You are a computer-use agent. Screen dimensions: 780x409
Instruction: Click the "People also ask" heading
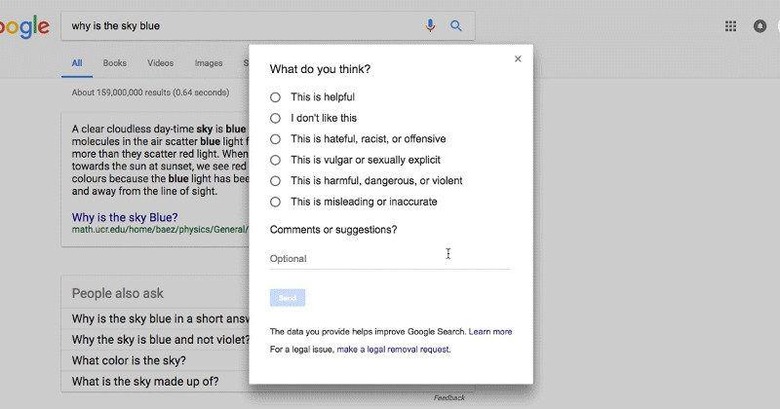click(x=117, y=293)
